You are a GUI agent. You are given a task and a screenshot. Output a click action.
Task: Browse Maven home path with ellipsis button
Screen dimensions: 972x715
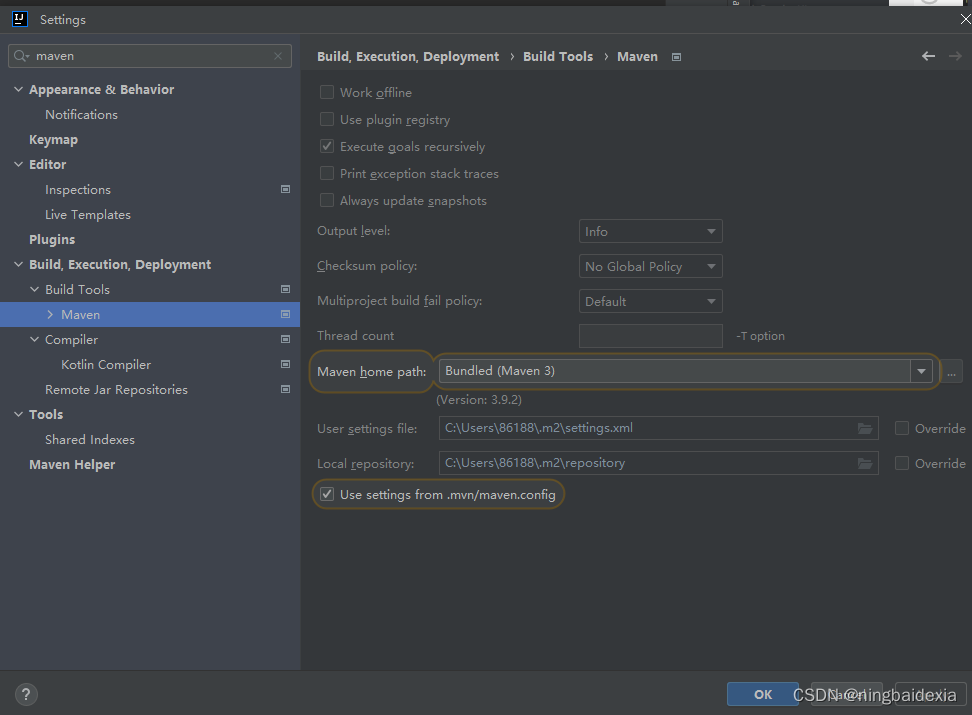pos(952,371)
